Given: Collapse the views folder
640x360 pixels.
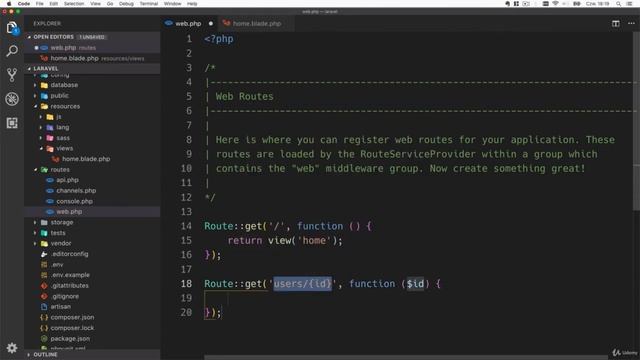Looking at the screenshot, I should [x=64, y=148].
